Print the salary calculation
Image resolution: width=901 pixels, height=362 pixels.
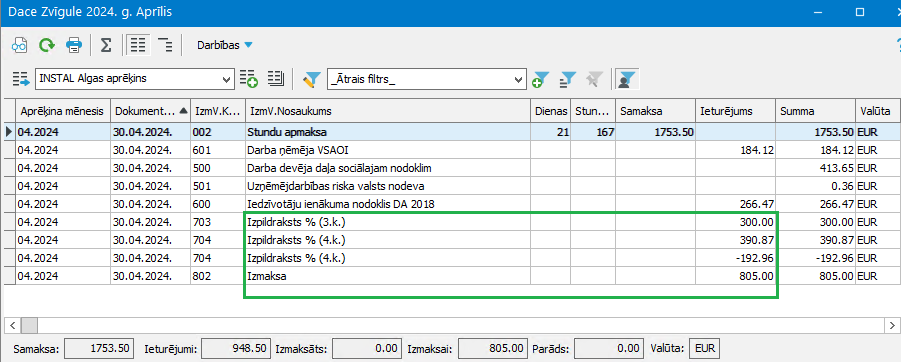[x=74, y=45]
